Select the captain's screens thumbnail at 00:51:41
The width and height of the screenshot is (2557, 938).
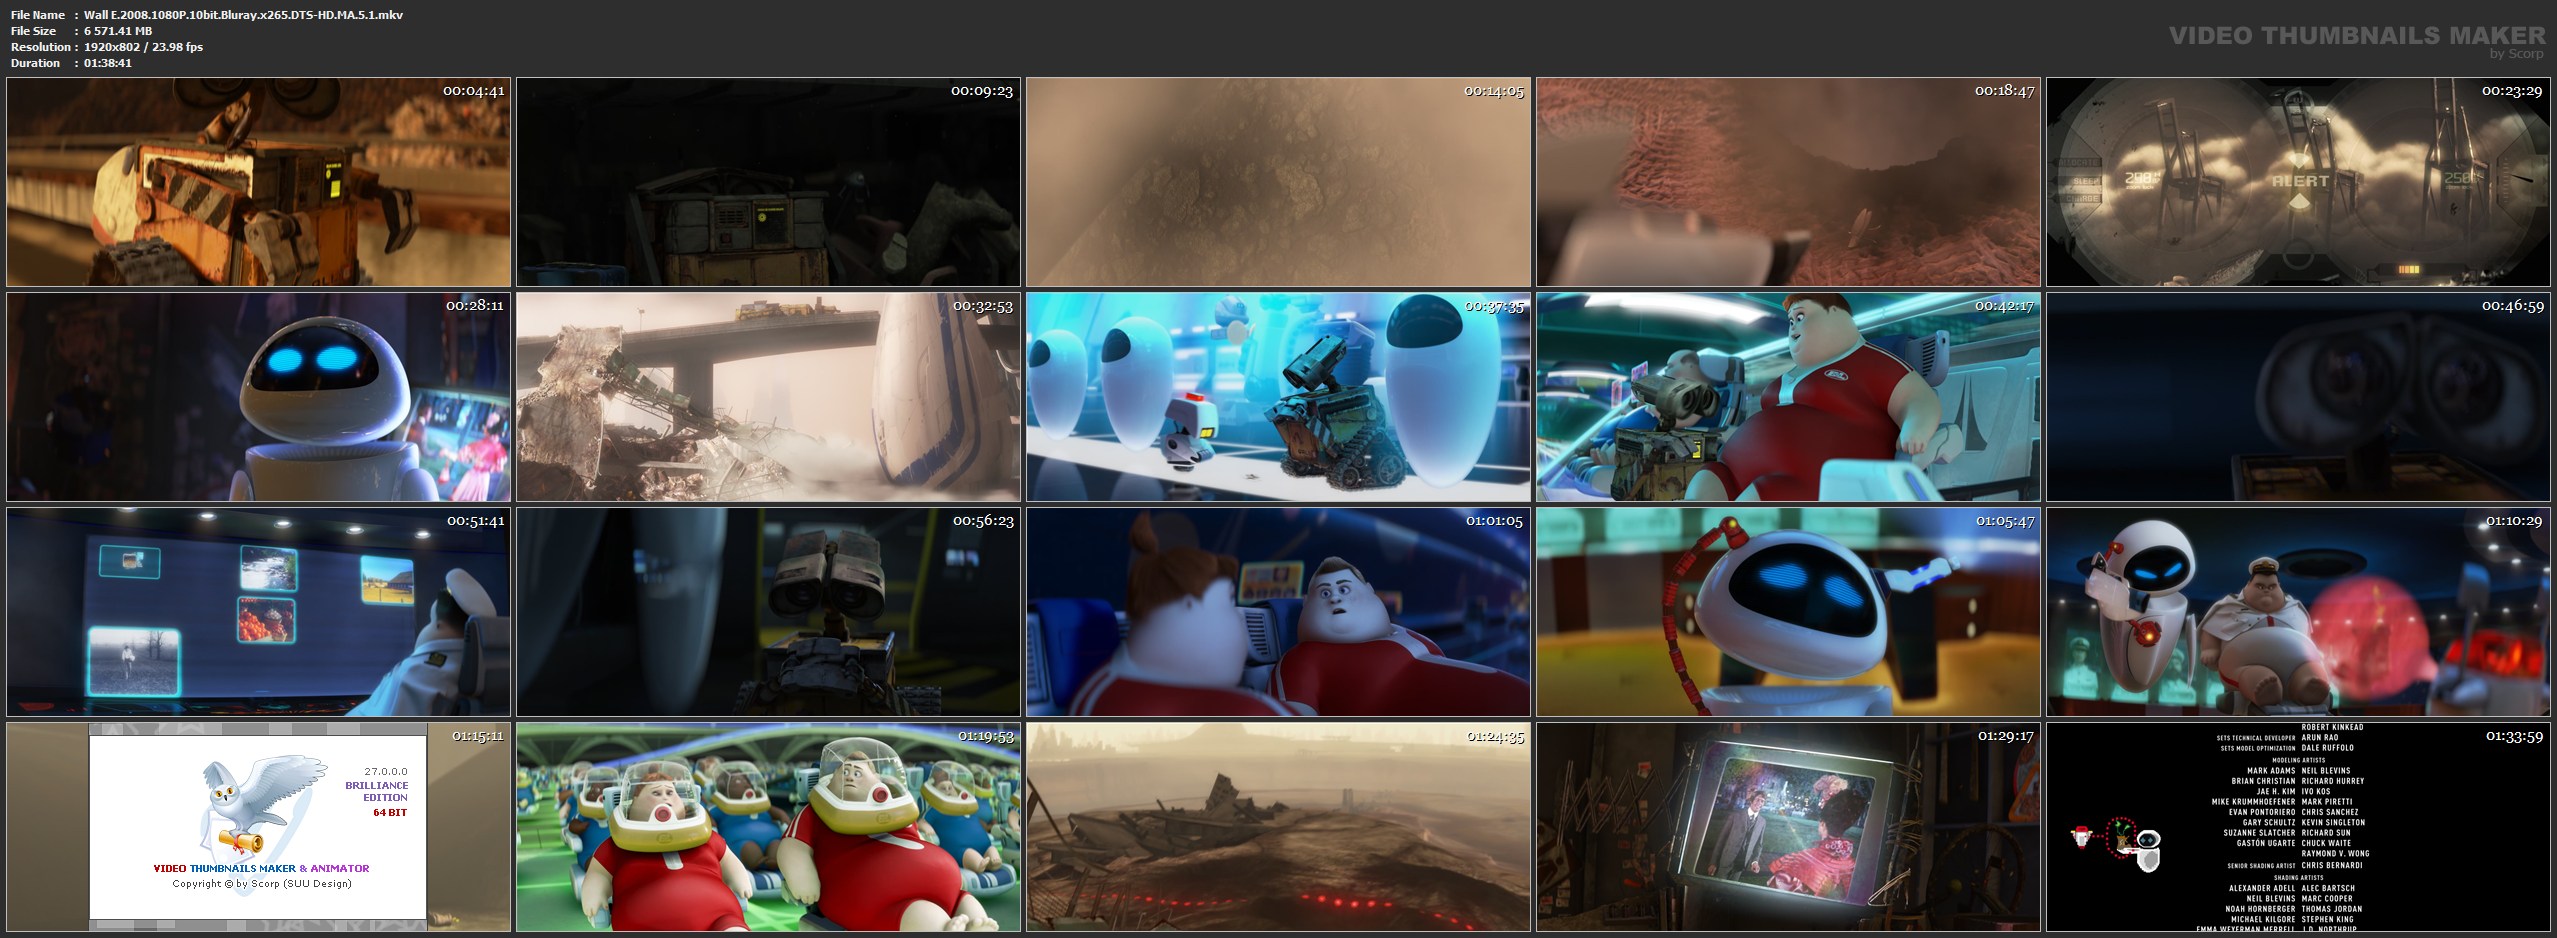[258, 612]
